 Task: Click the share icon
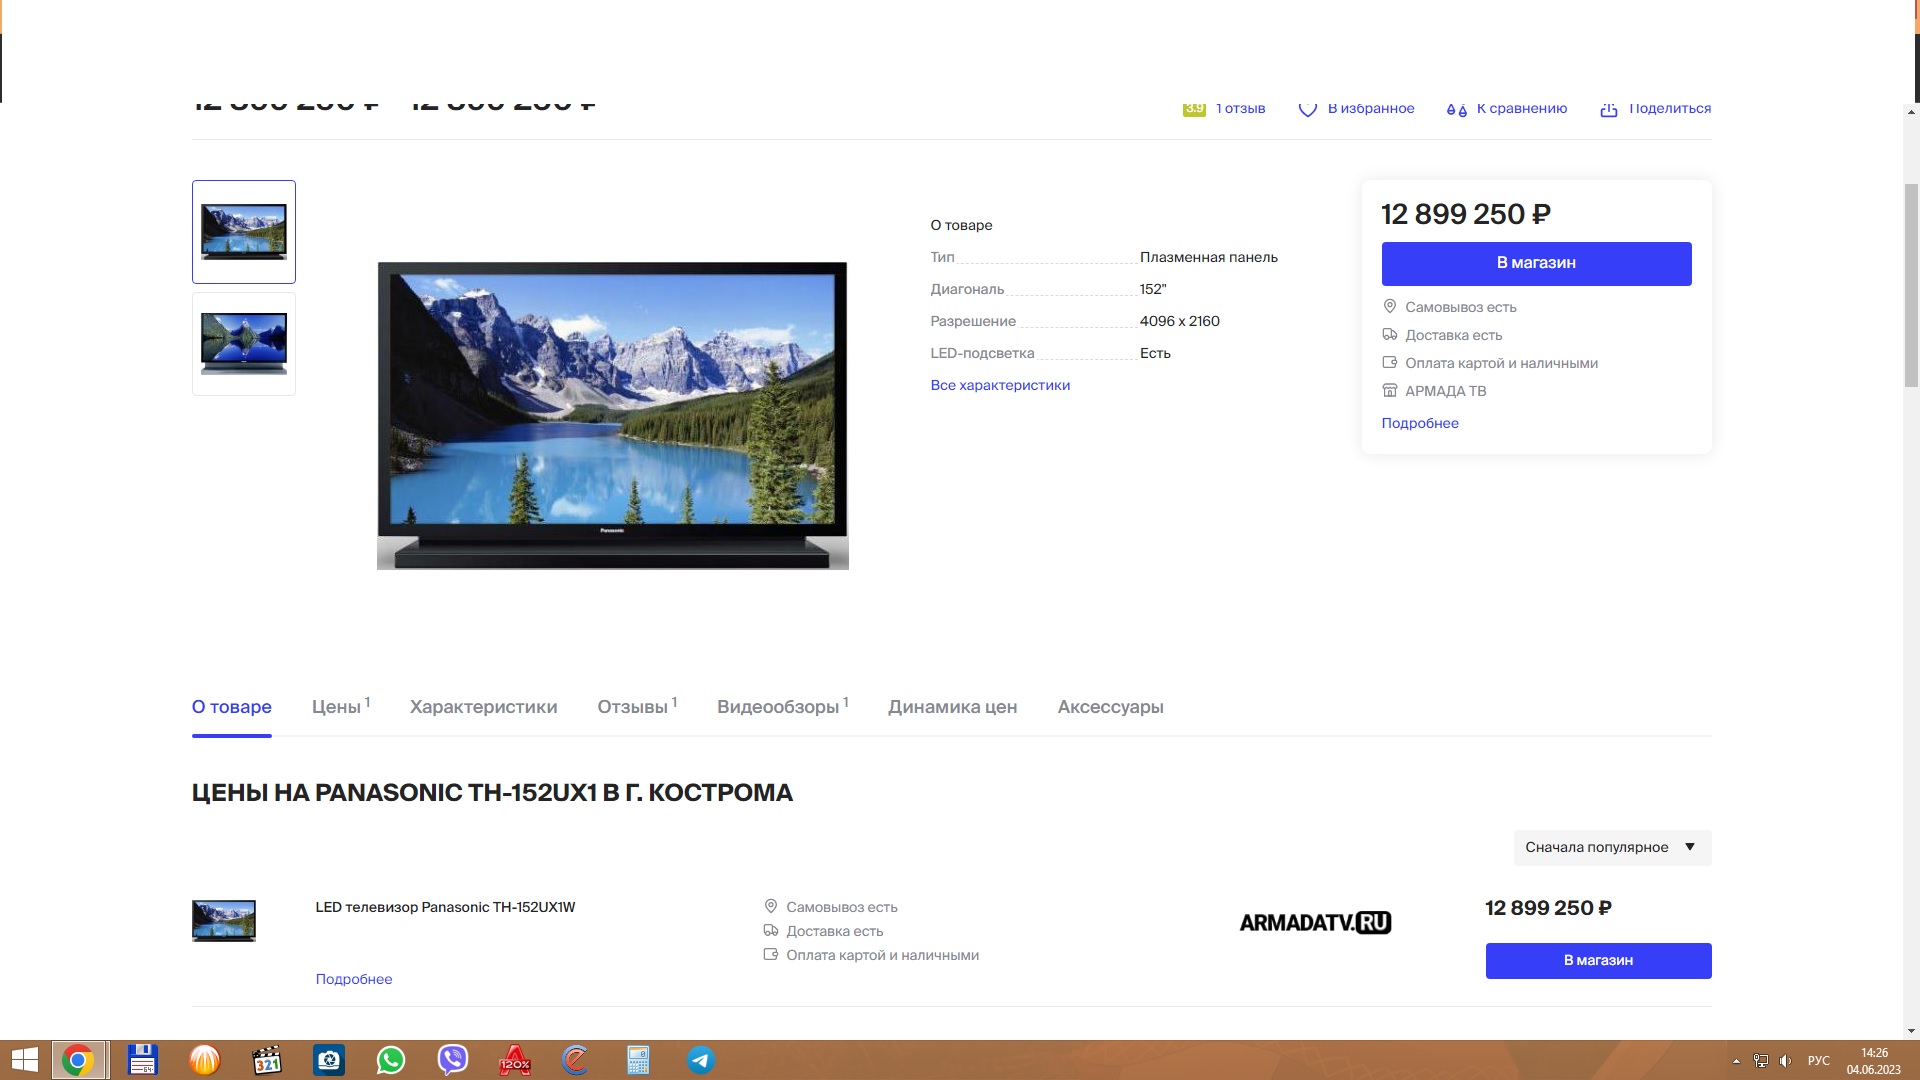tap(1609, 109)
